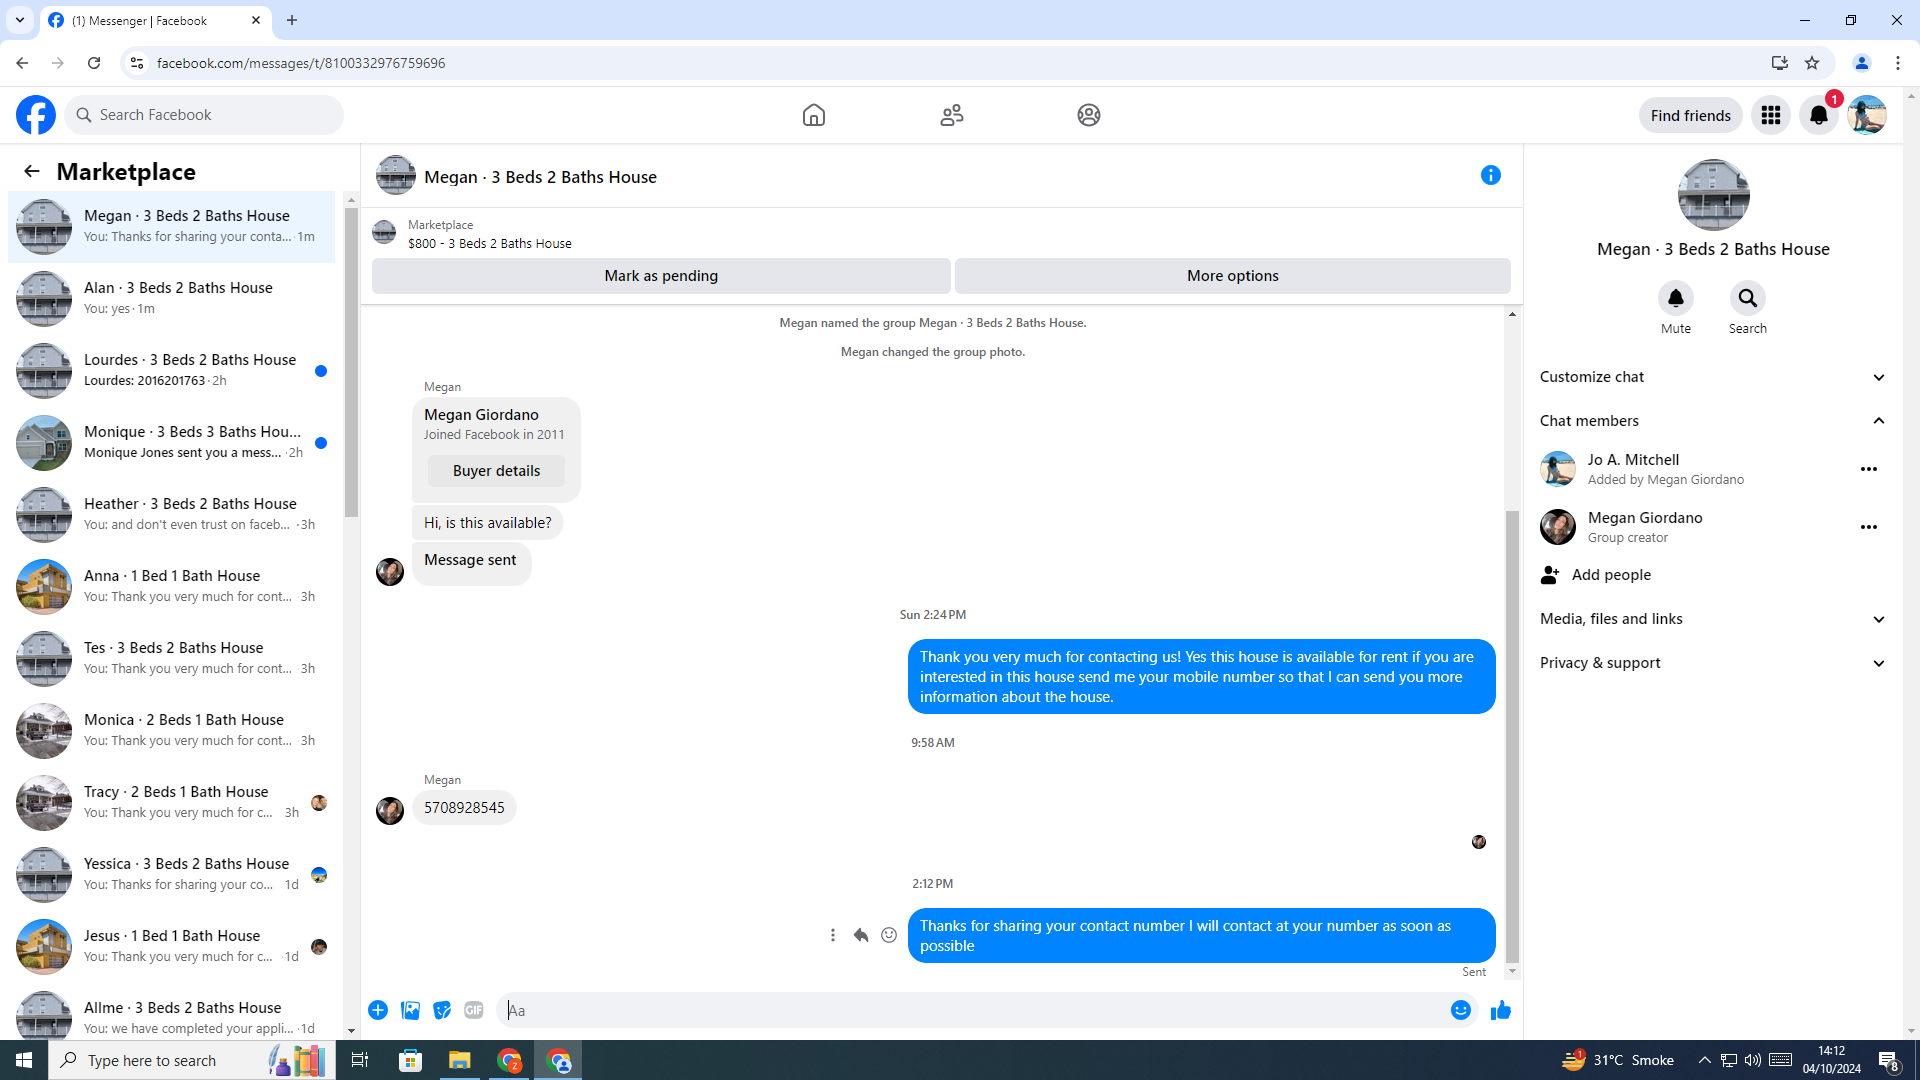This screenshot has height=1080, width=1920.
Task: Click the More options button
Action: click(x=1233, y=276)
